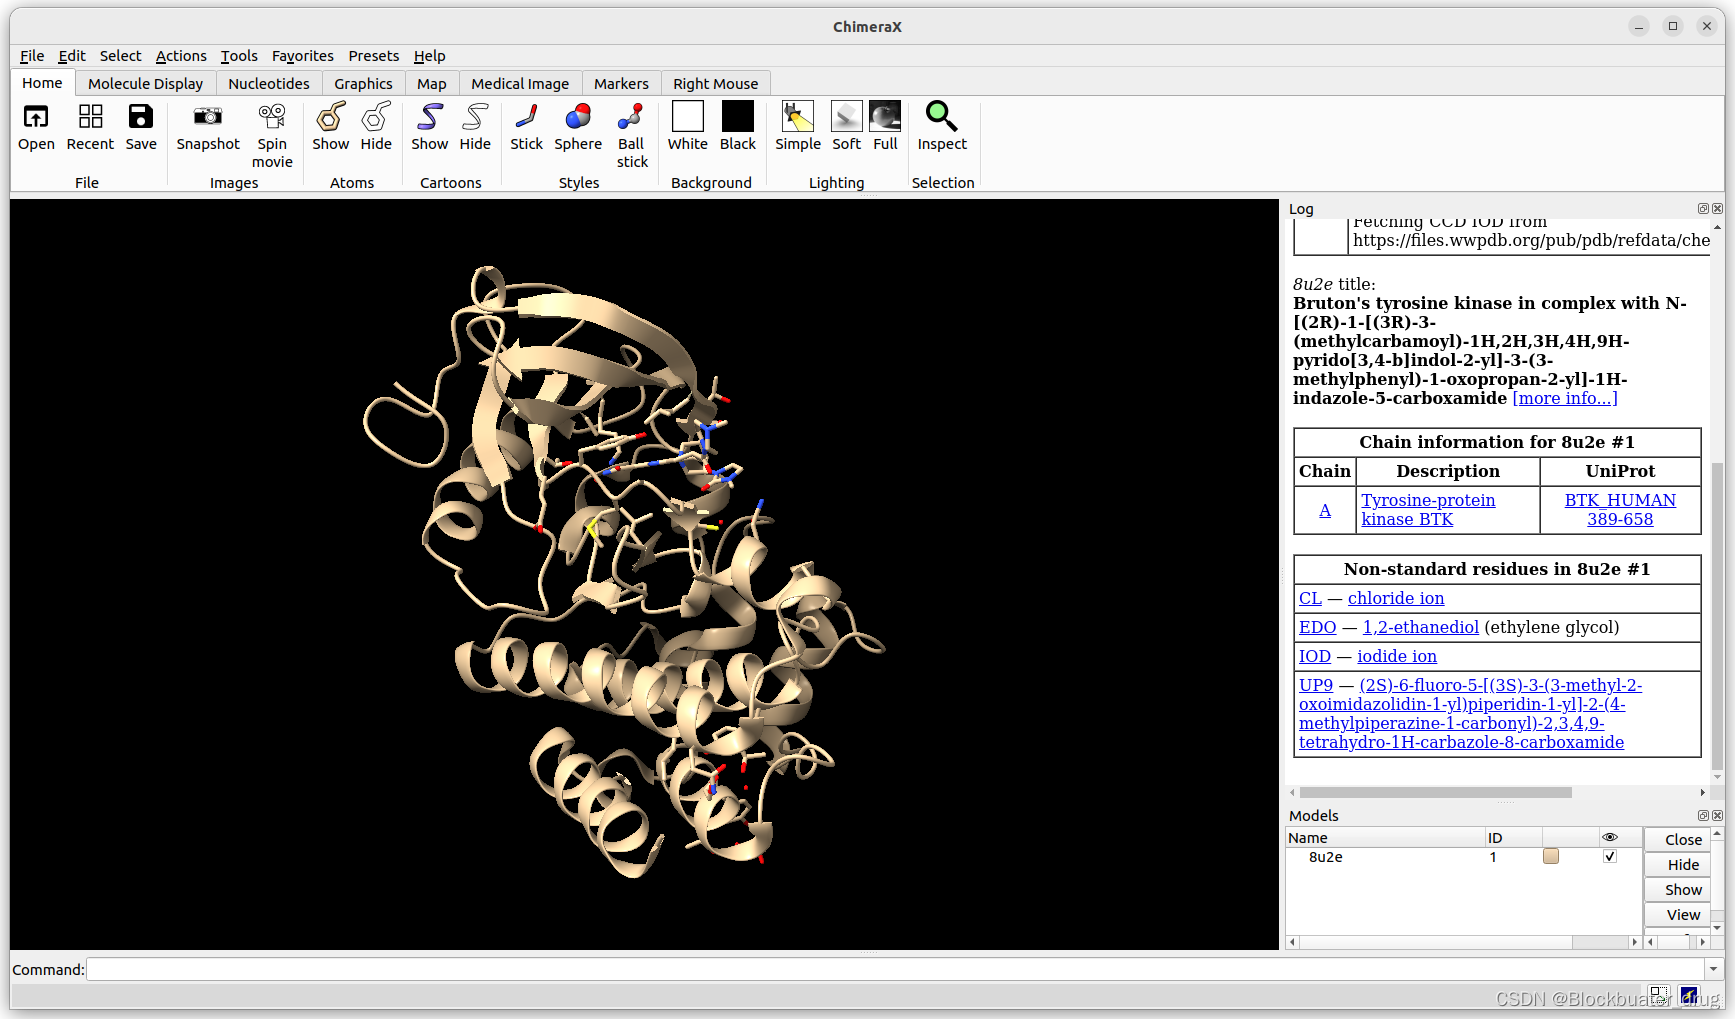This screenshot has height=1019, width=1735.
Task: Switch to the Nucleotides tab
Action: [269, 84]
